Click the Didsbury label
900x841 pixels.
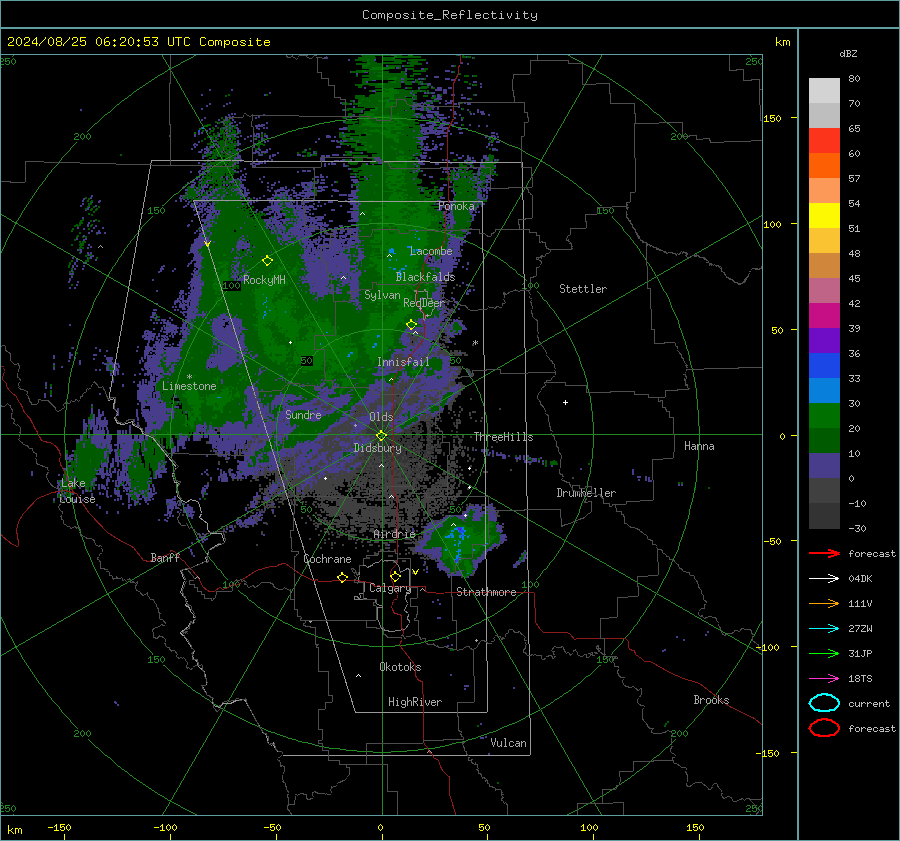[377, 448]
